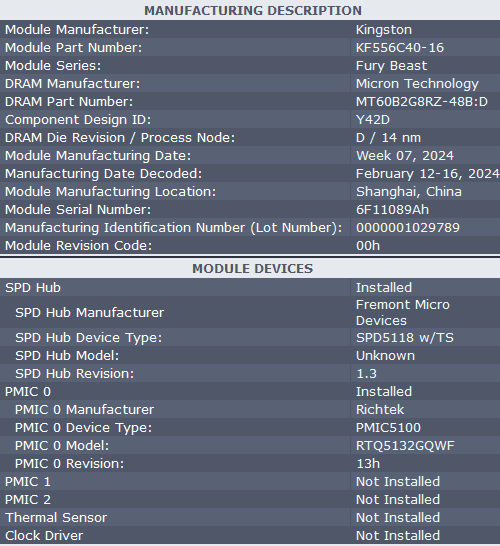
Task: Select the Kingston module manufacturer value
Action: [384, 30]
